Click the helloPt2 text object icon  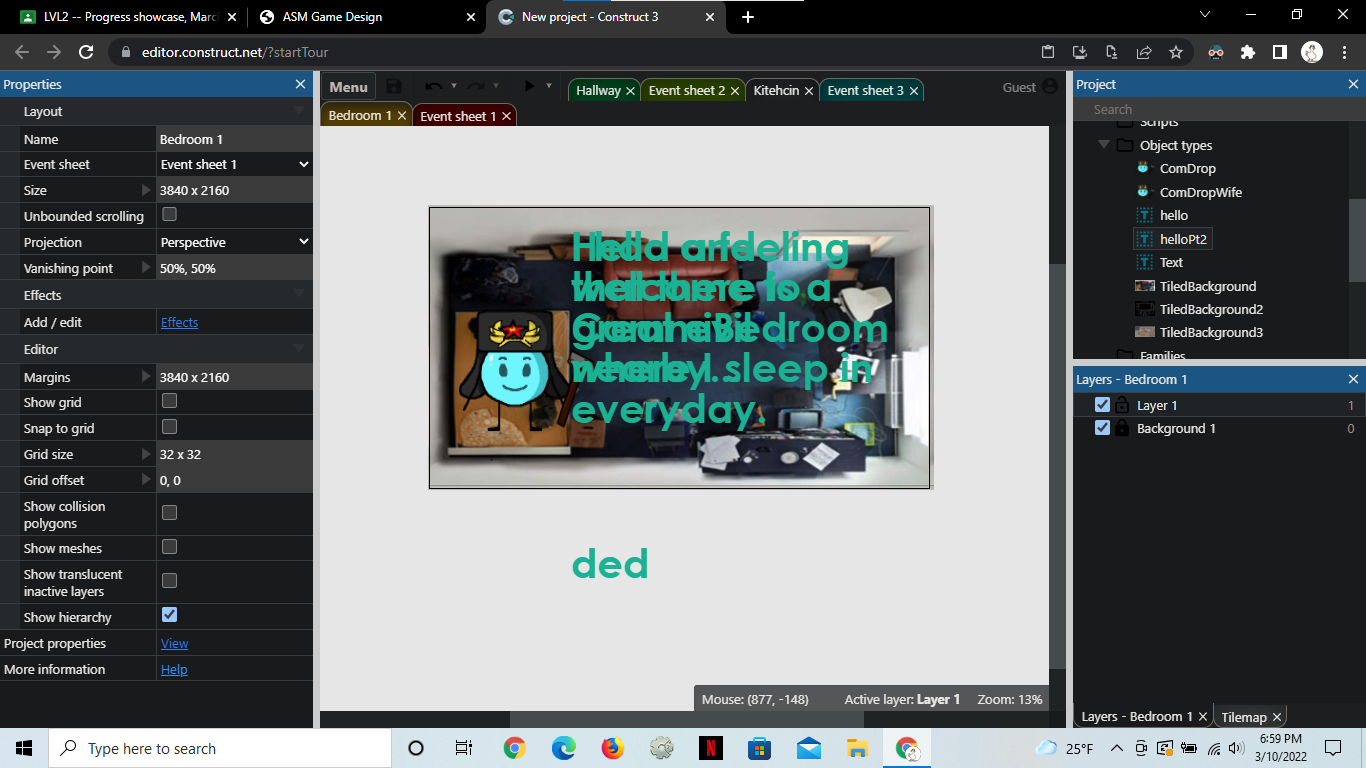pyautogui.click(x=1145, y=239)
